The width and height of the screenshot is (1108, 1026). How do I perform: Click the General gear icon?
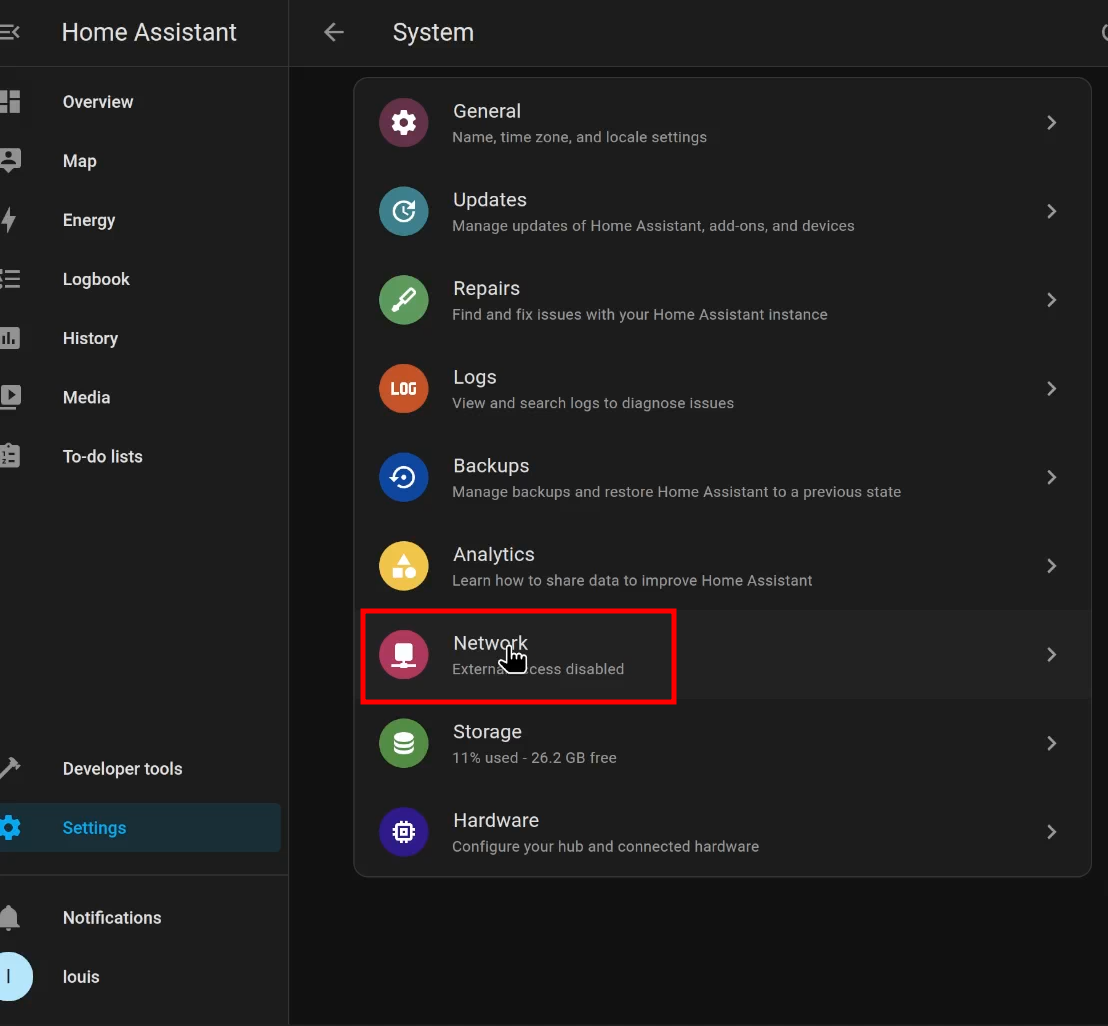coord(403,123)
